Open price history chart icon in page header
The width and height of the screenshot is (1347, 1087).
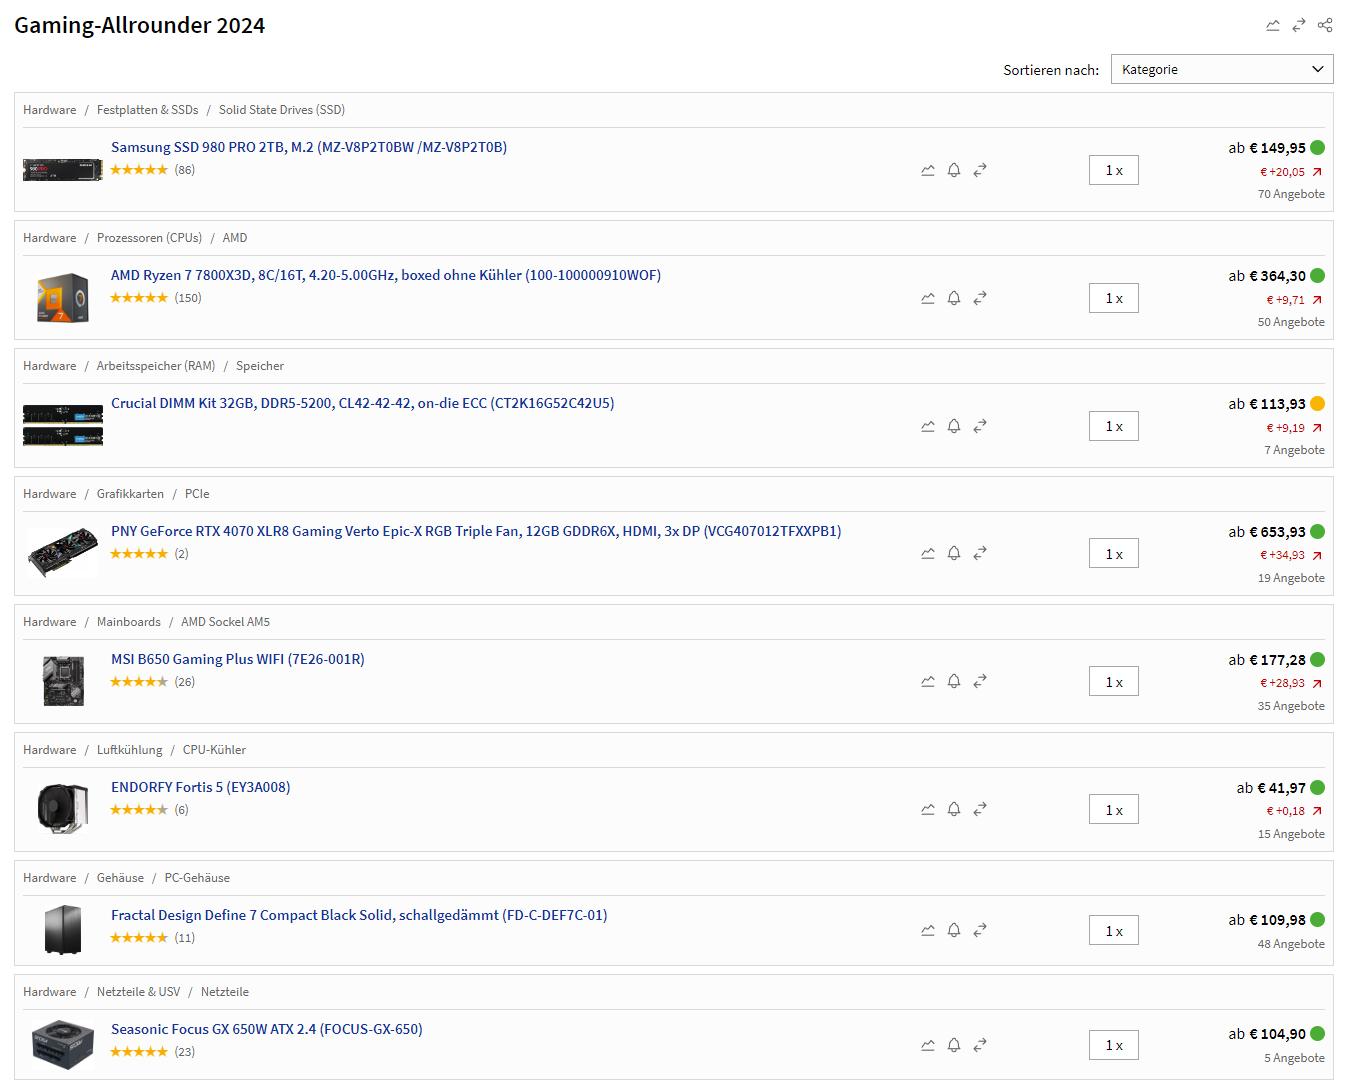pyautogui.click(x=1272, y=25)
